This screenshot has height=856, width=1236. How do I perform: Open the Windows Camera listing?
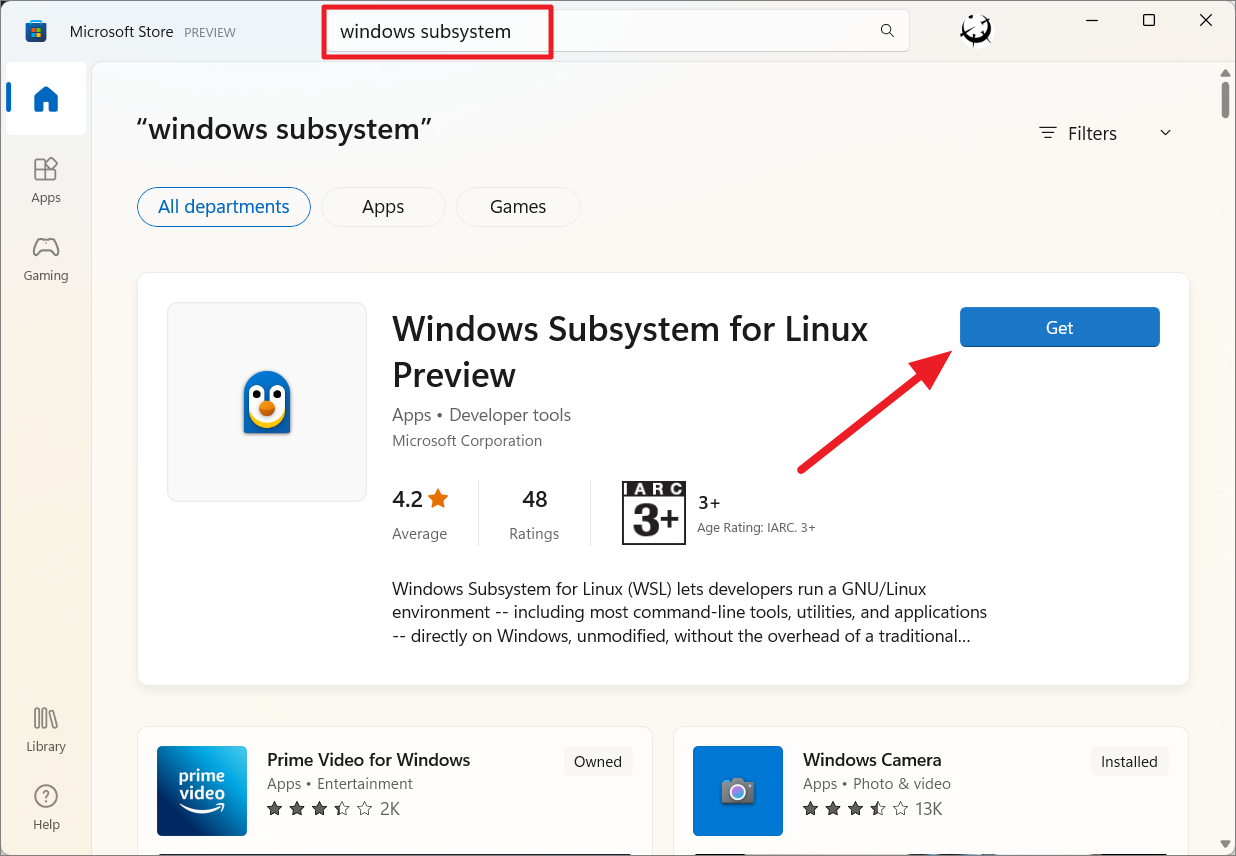click(x=871, y=760)
